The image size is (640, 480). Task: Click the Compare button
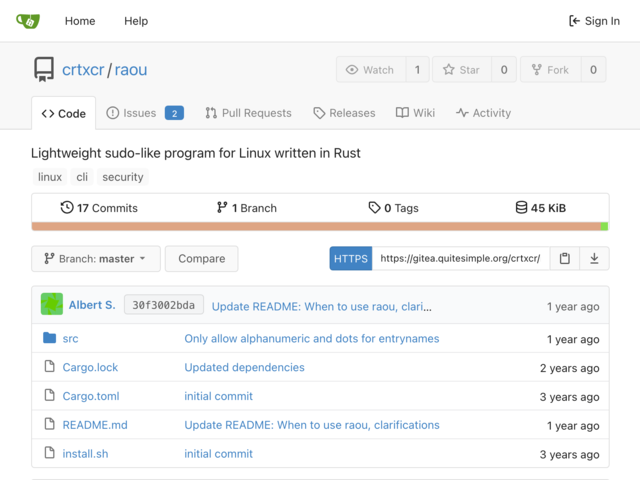tap(202, 259)
